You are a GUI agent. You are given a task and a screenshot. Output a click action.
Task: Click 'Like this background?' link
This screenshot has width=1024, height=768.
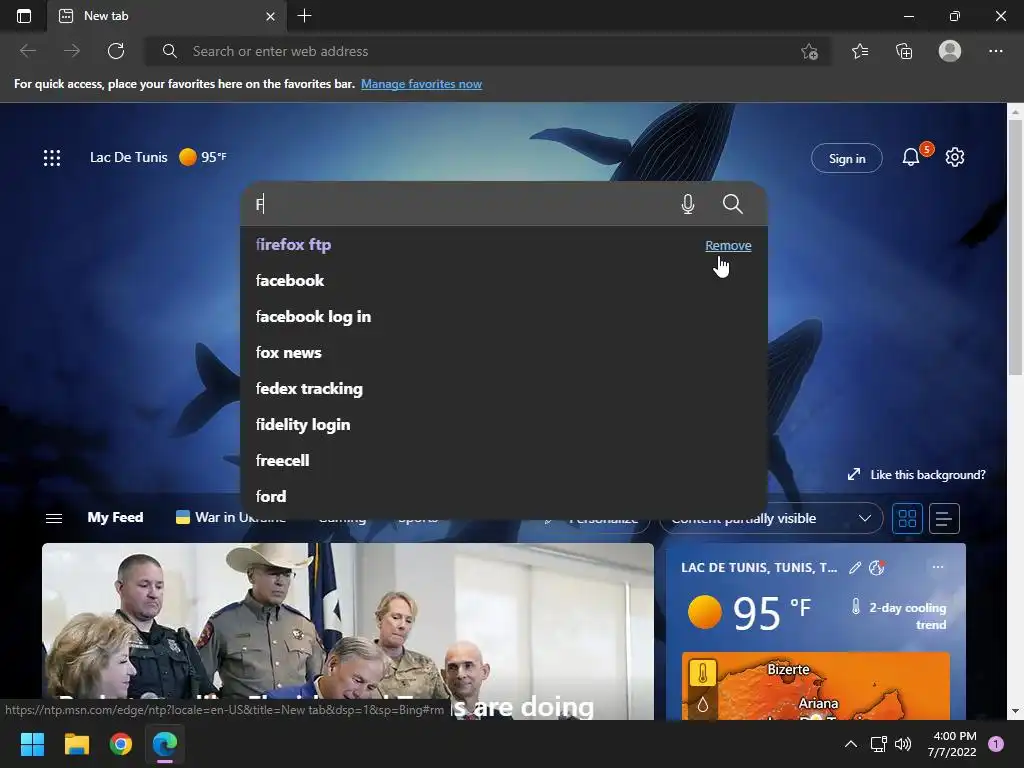(x=916, y=475)
